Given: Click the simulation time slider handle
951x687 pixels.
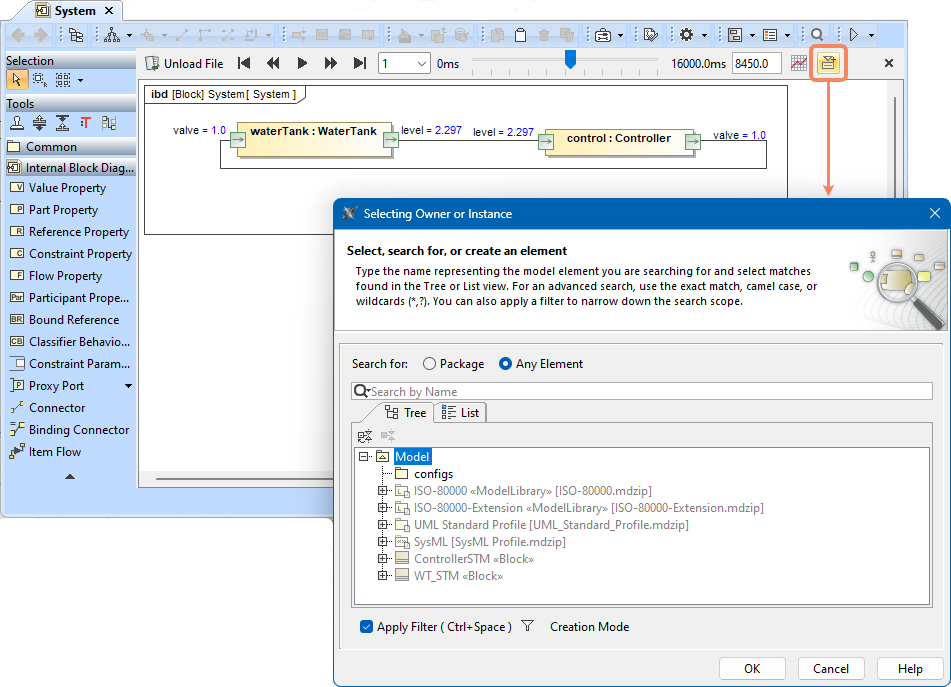Looking at the screenshot, I should point(570,60).
